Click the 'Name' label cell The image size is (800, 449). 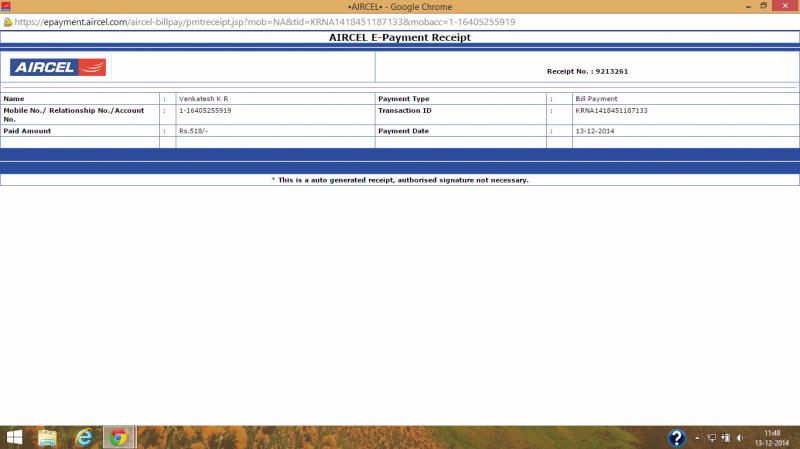coord(14,98)
